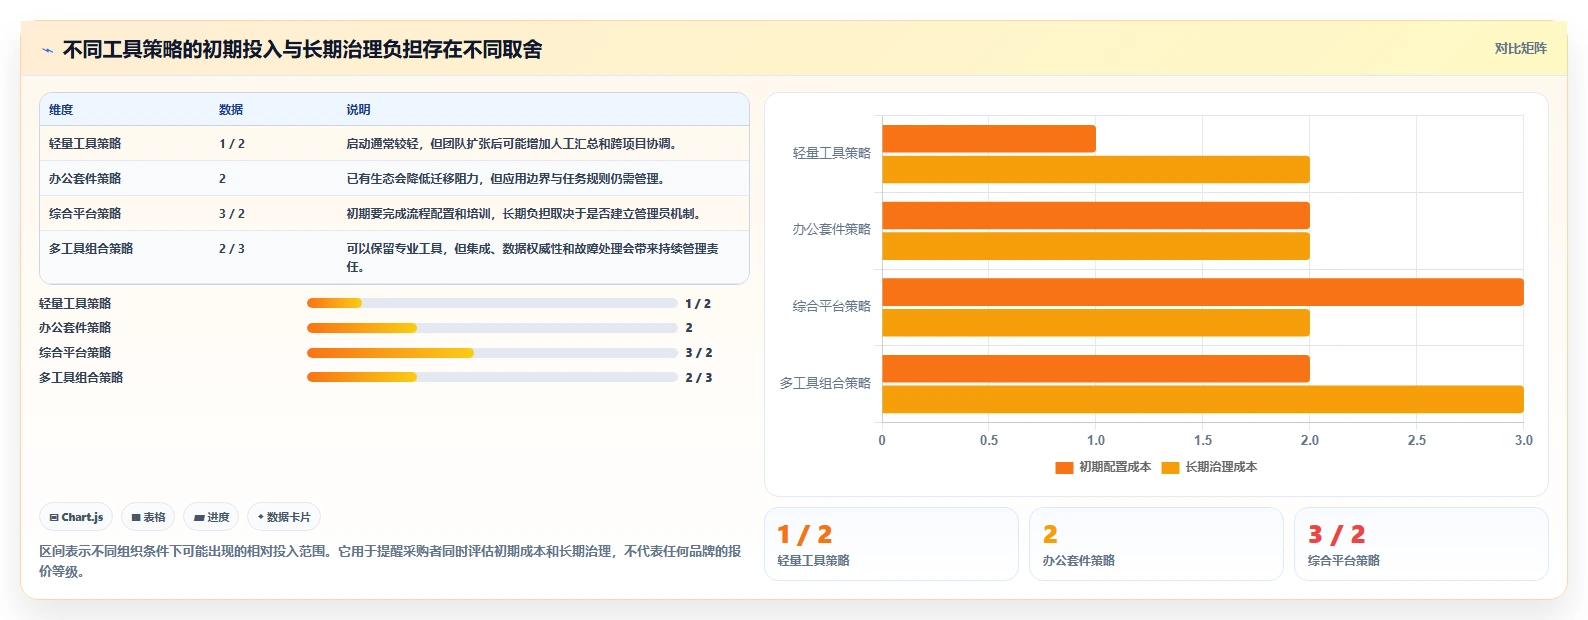Click the 数据 column header
Image resolution: width=1588 pixels, height=620 pixels.
[231, 110]
